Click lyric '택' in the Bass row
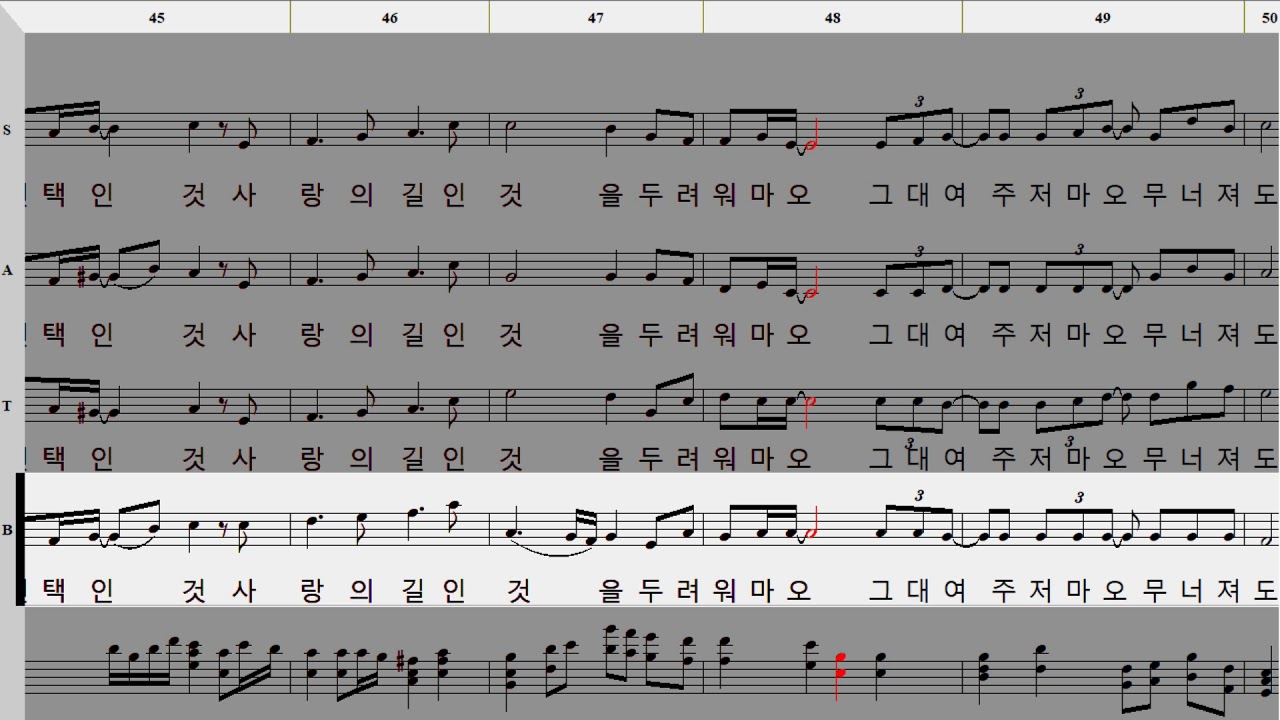Image resolution: width=1280 pixels, height=720 pixels. point(56,590)
